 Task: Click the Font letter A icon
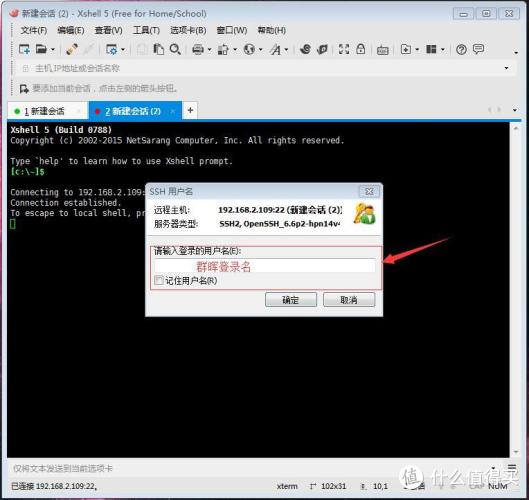click(275, 50)
